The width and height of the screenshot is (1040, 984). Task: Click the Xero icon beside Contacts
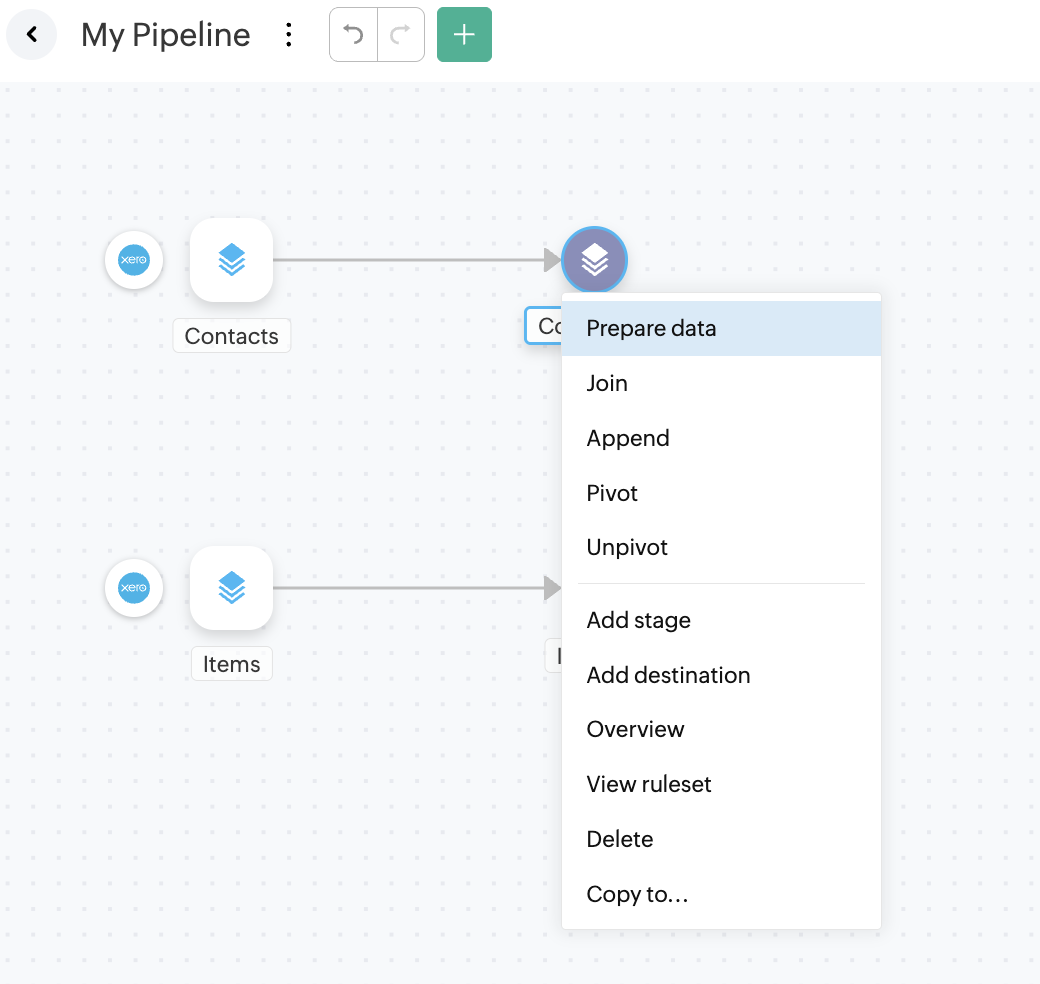(x=134, y=260)
